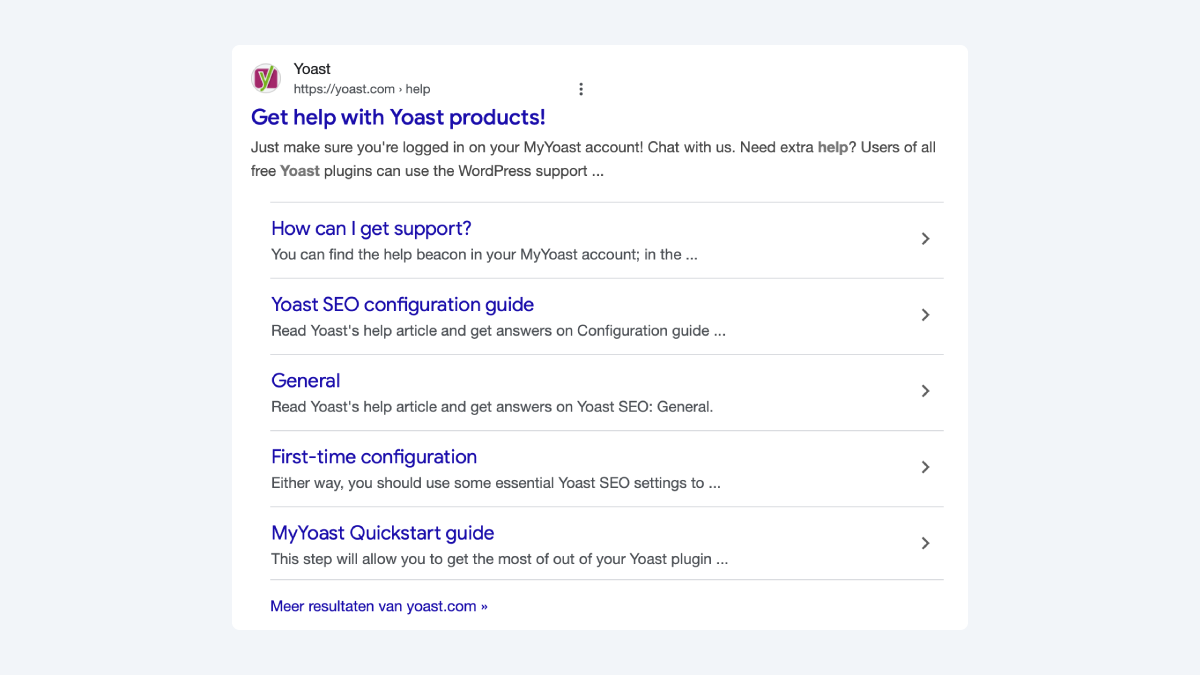Screen dimensions: 1200x675
Task: Go to the MyYoast Quickstart guide link
Action: pos(382,533)
